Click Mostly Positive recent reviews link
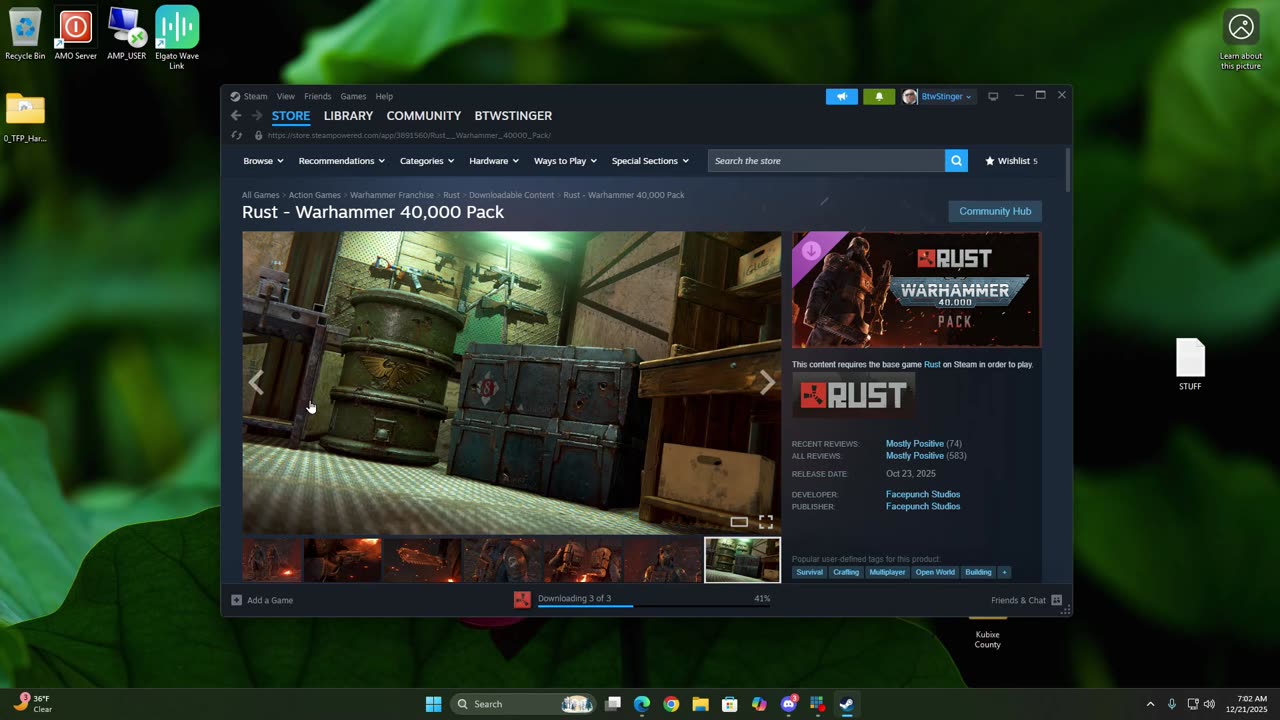The image size is (1280, 720). click(x=915, y=444)
